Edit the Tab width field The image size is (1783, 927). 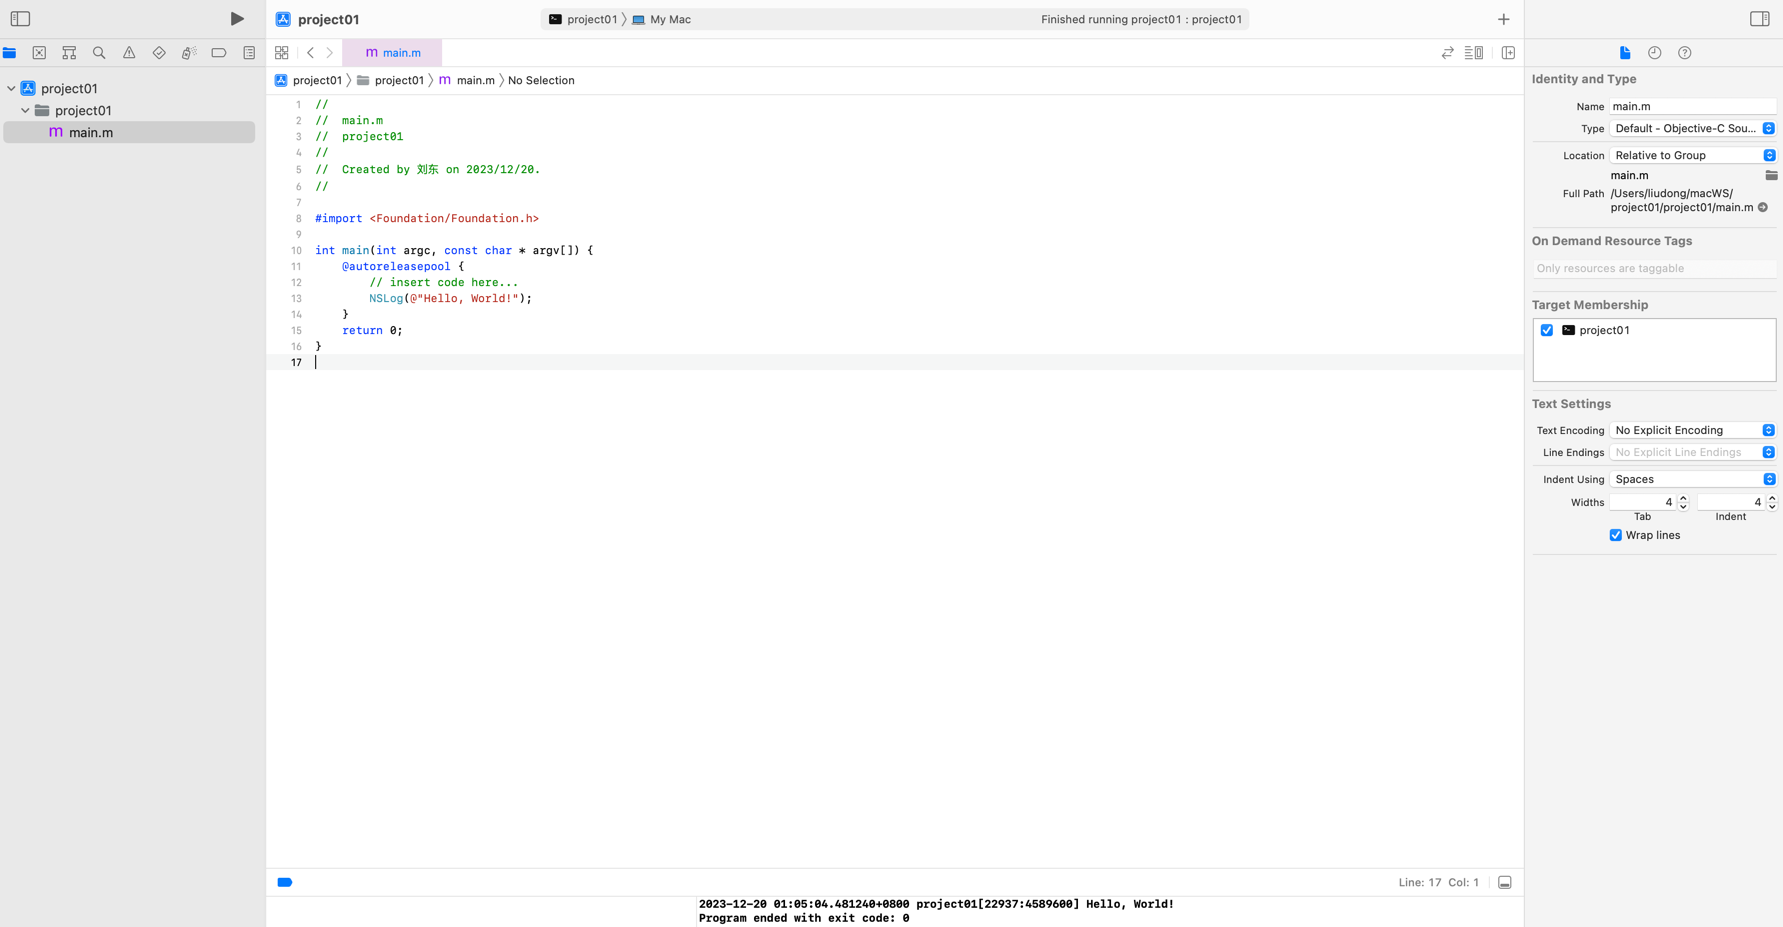[x=1643, y=502]
